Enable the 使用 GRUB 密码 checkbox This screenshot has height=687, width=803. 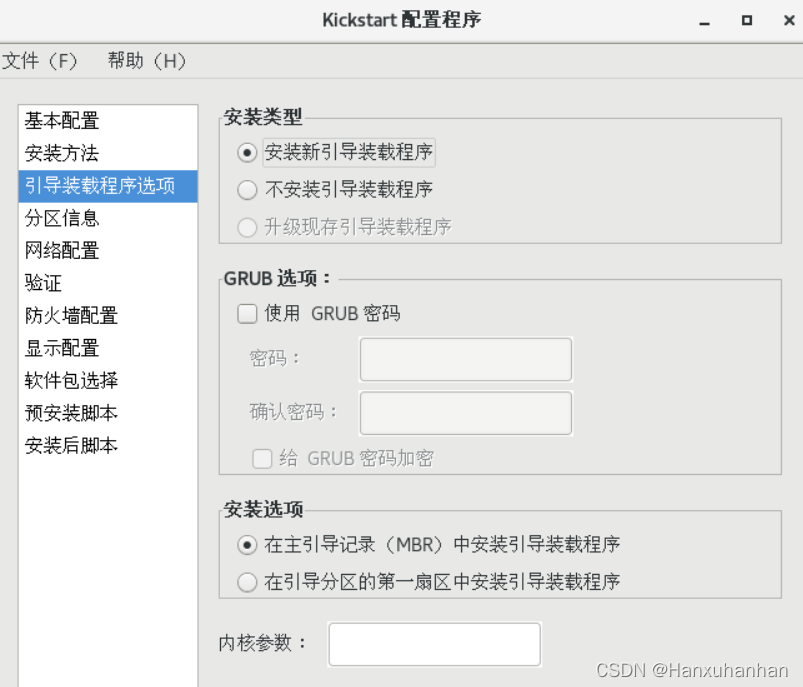[x=247, y=314]
